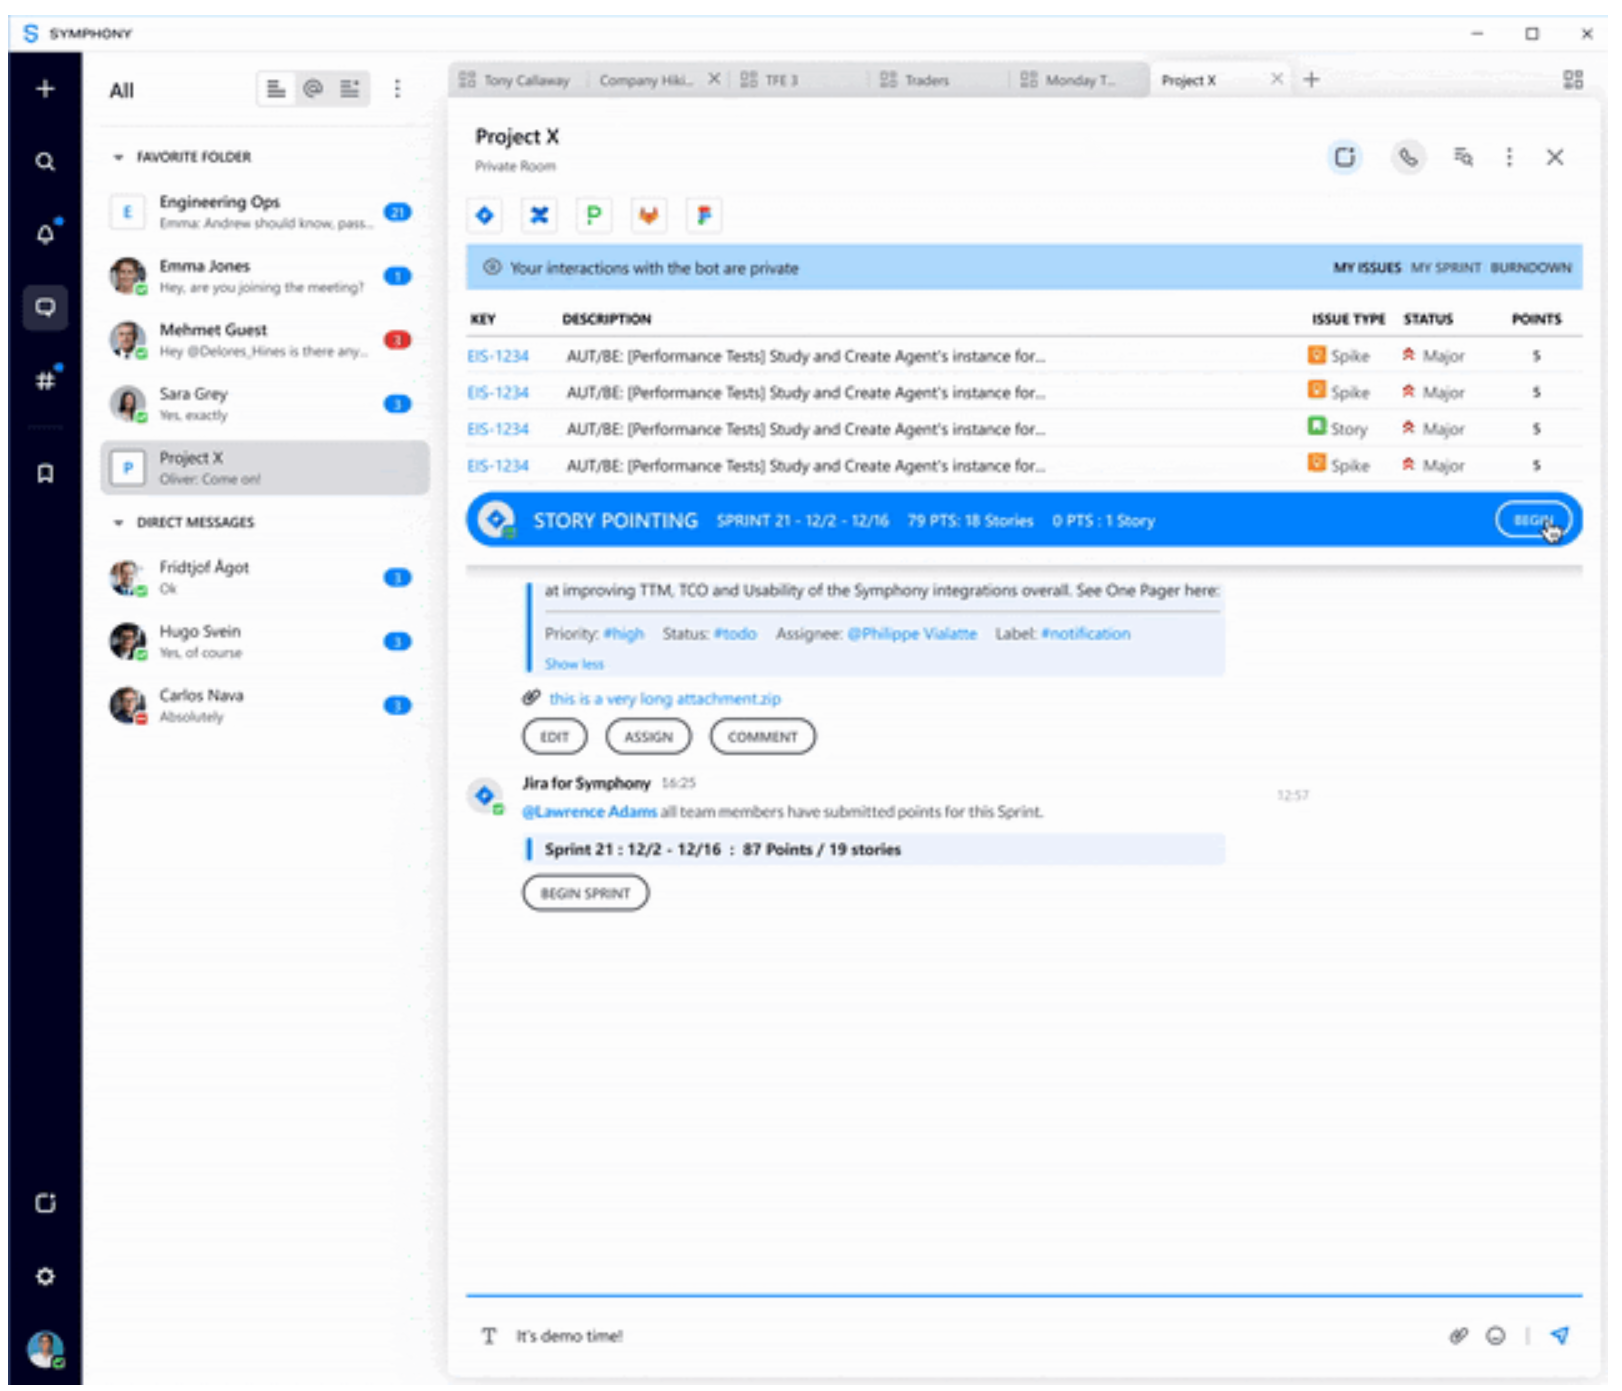Image resolution: width=1622 pixels, height=1391 pixels.
Task: Select the MY ISSUES view
Action: pos(1368,268)
